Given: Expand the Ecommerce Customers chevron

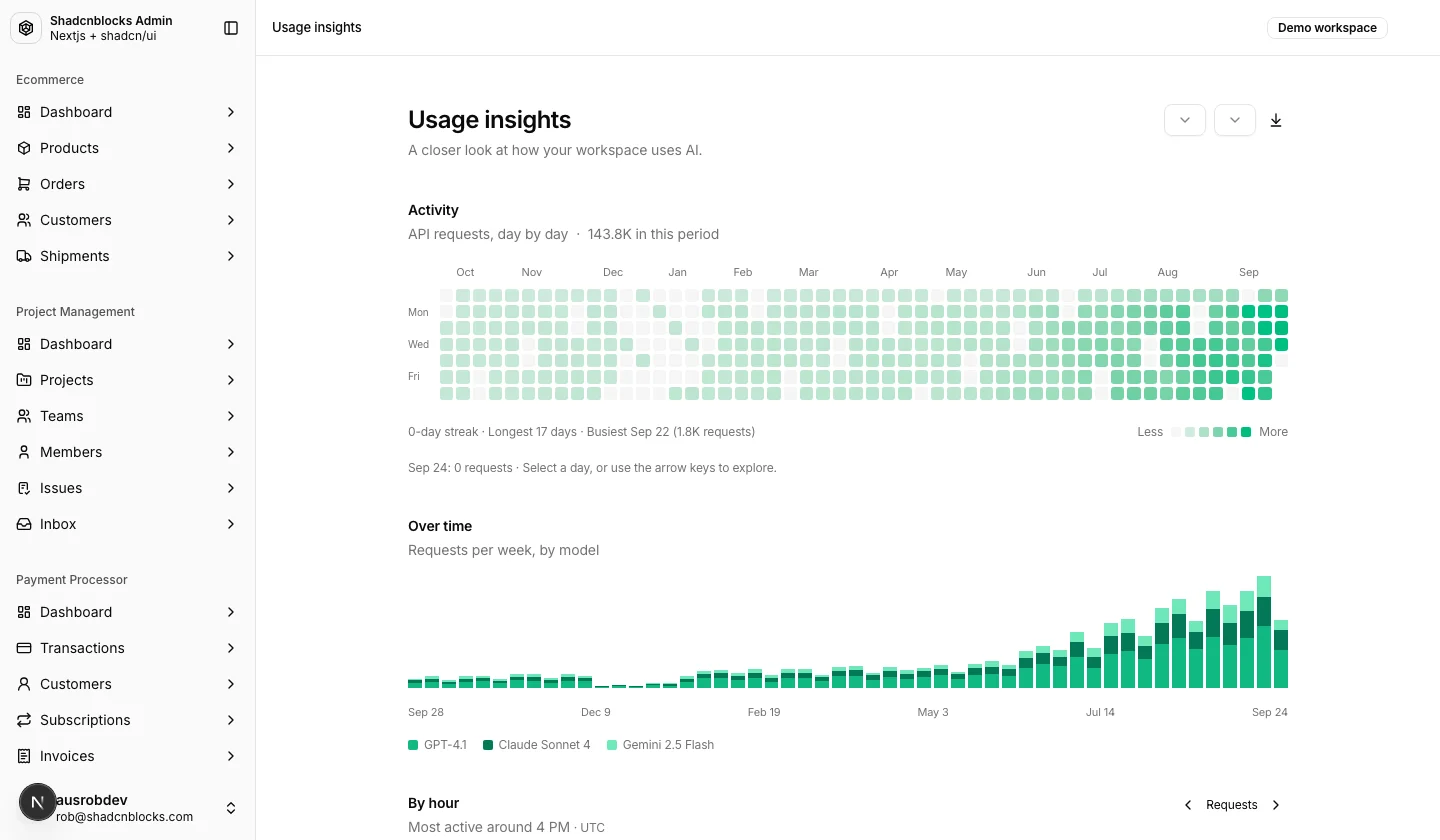Looking at the screenshot, I should coord(231,220).
